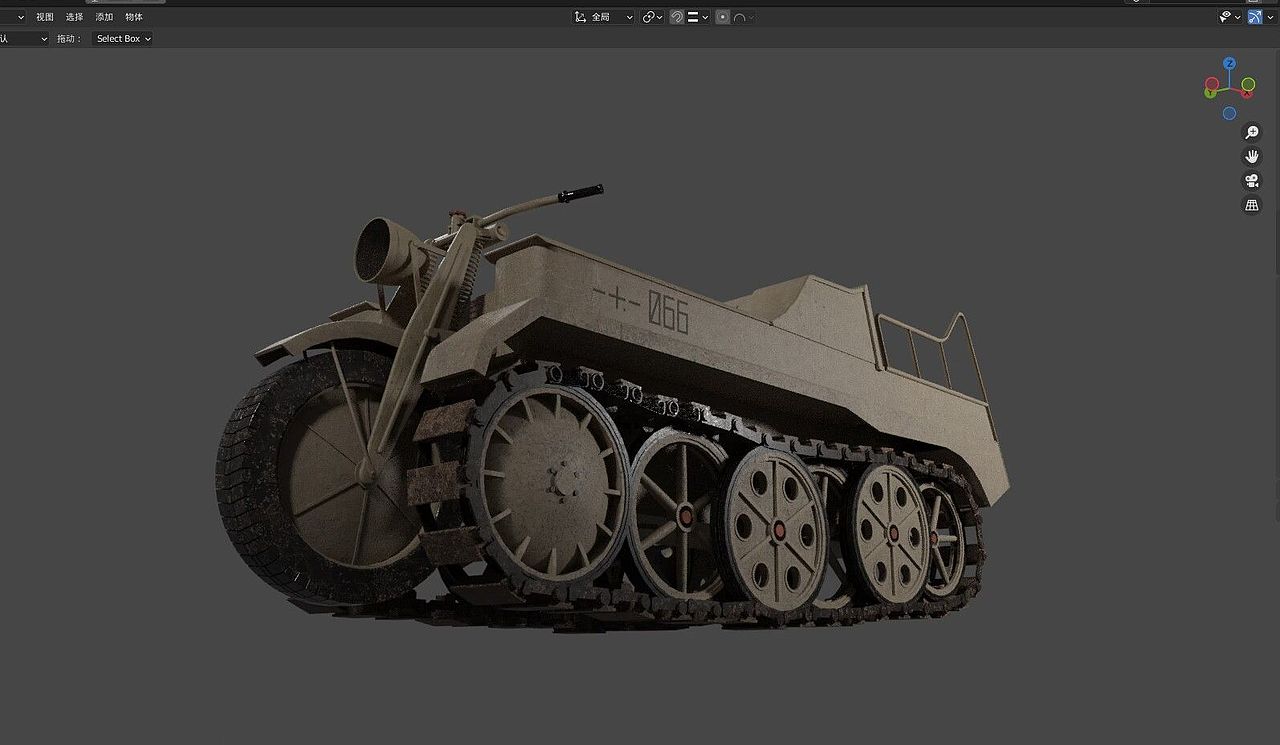Open the 物体 object menu
The width and height of the screenshot is (1280, 745).
coord(133,17)
